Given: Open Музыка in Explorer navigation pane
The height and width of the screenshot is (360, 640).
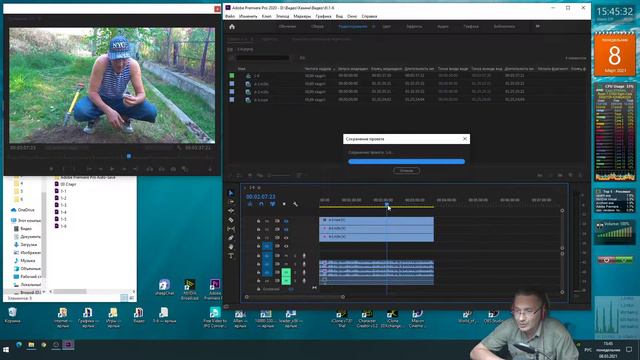Looking at the screenshot, I should 24,260.
